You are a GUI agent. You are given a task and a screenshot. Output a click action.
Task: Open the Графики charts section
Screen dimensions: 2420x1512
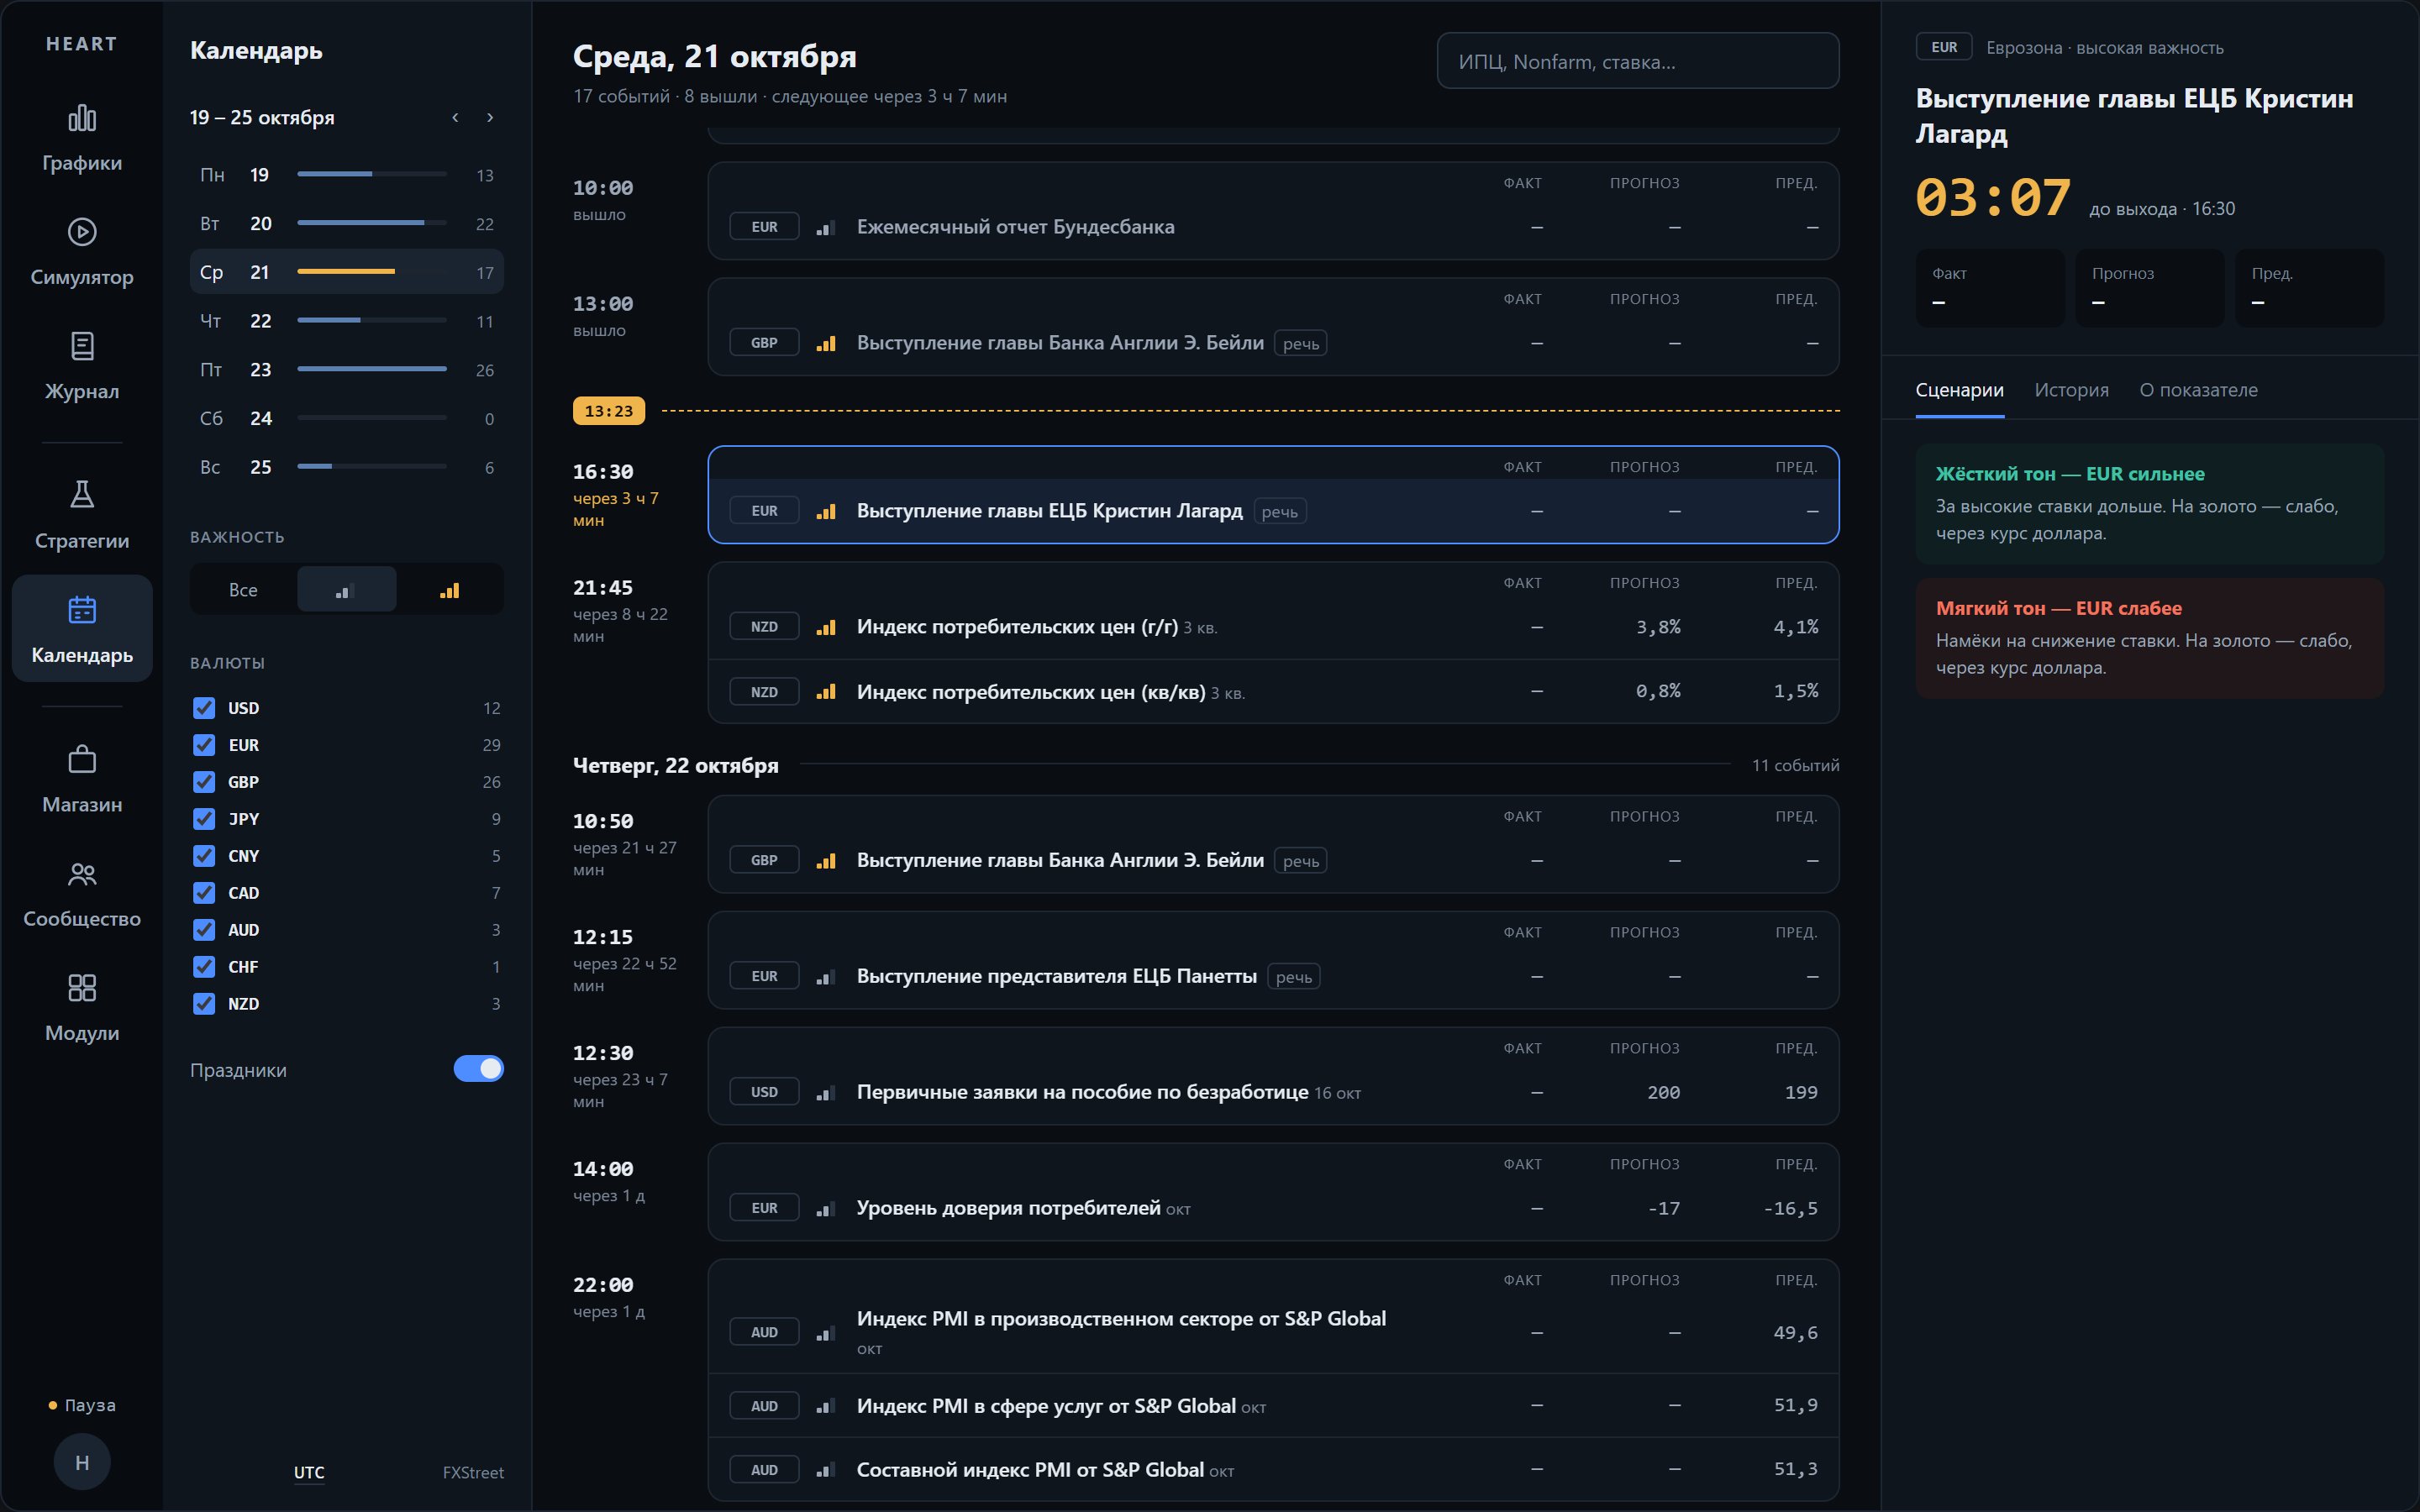tap(82, 139)
